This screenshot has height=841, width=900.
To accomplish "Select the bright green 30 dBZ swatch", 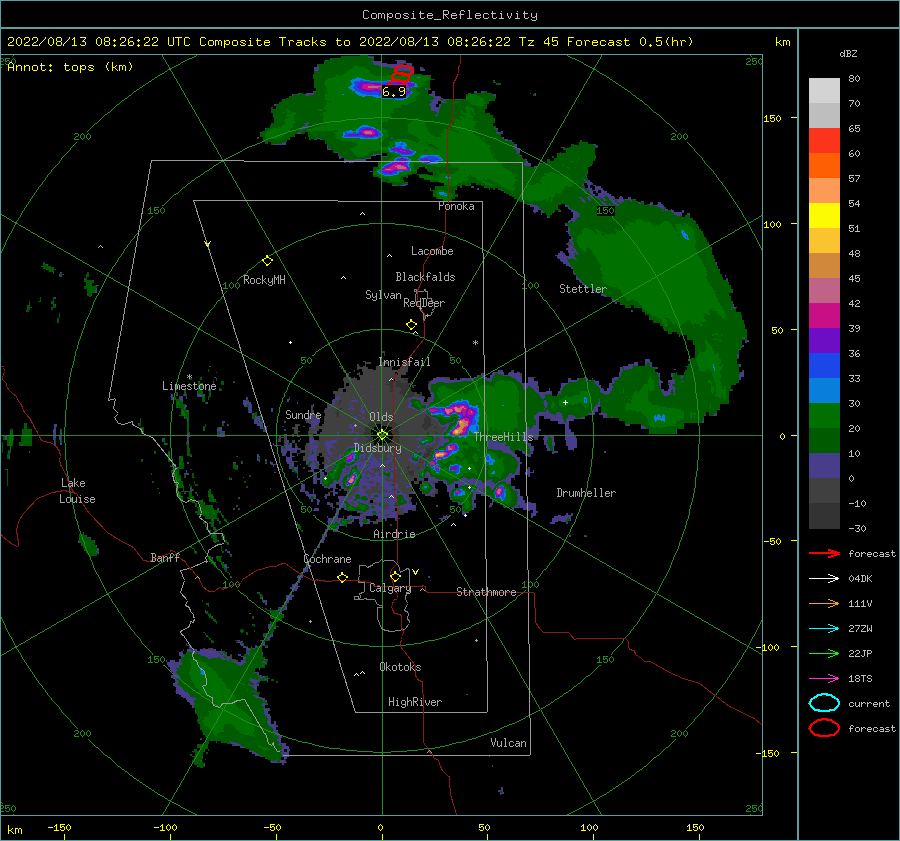I will point(824,415).
